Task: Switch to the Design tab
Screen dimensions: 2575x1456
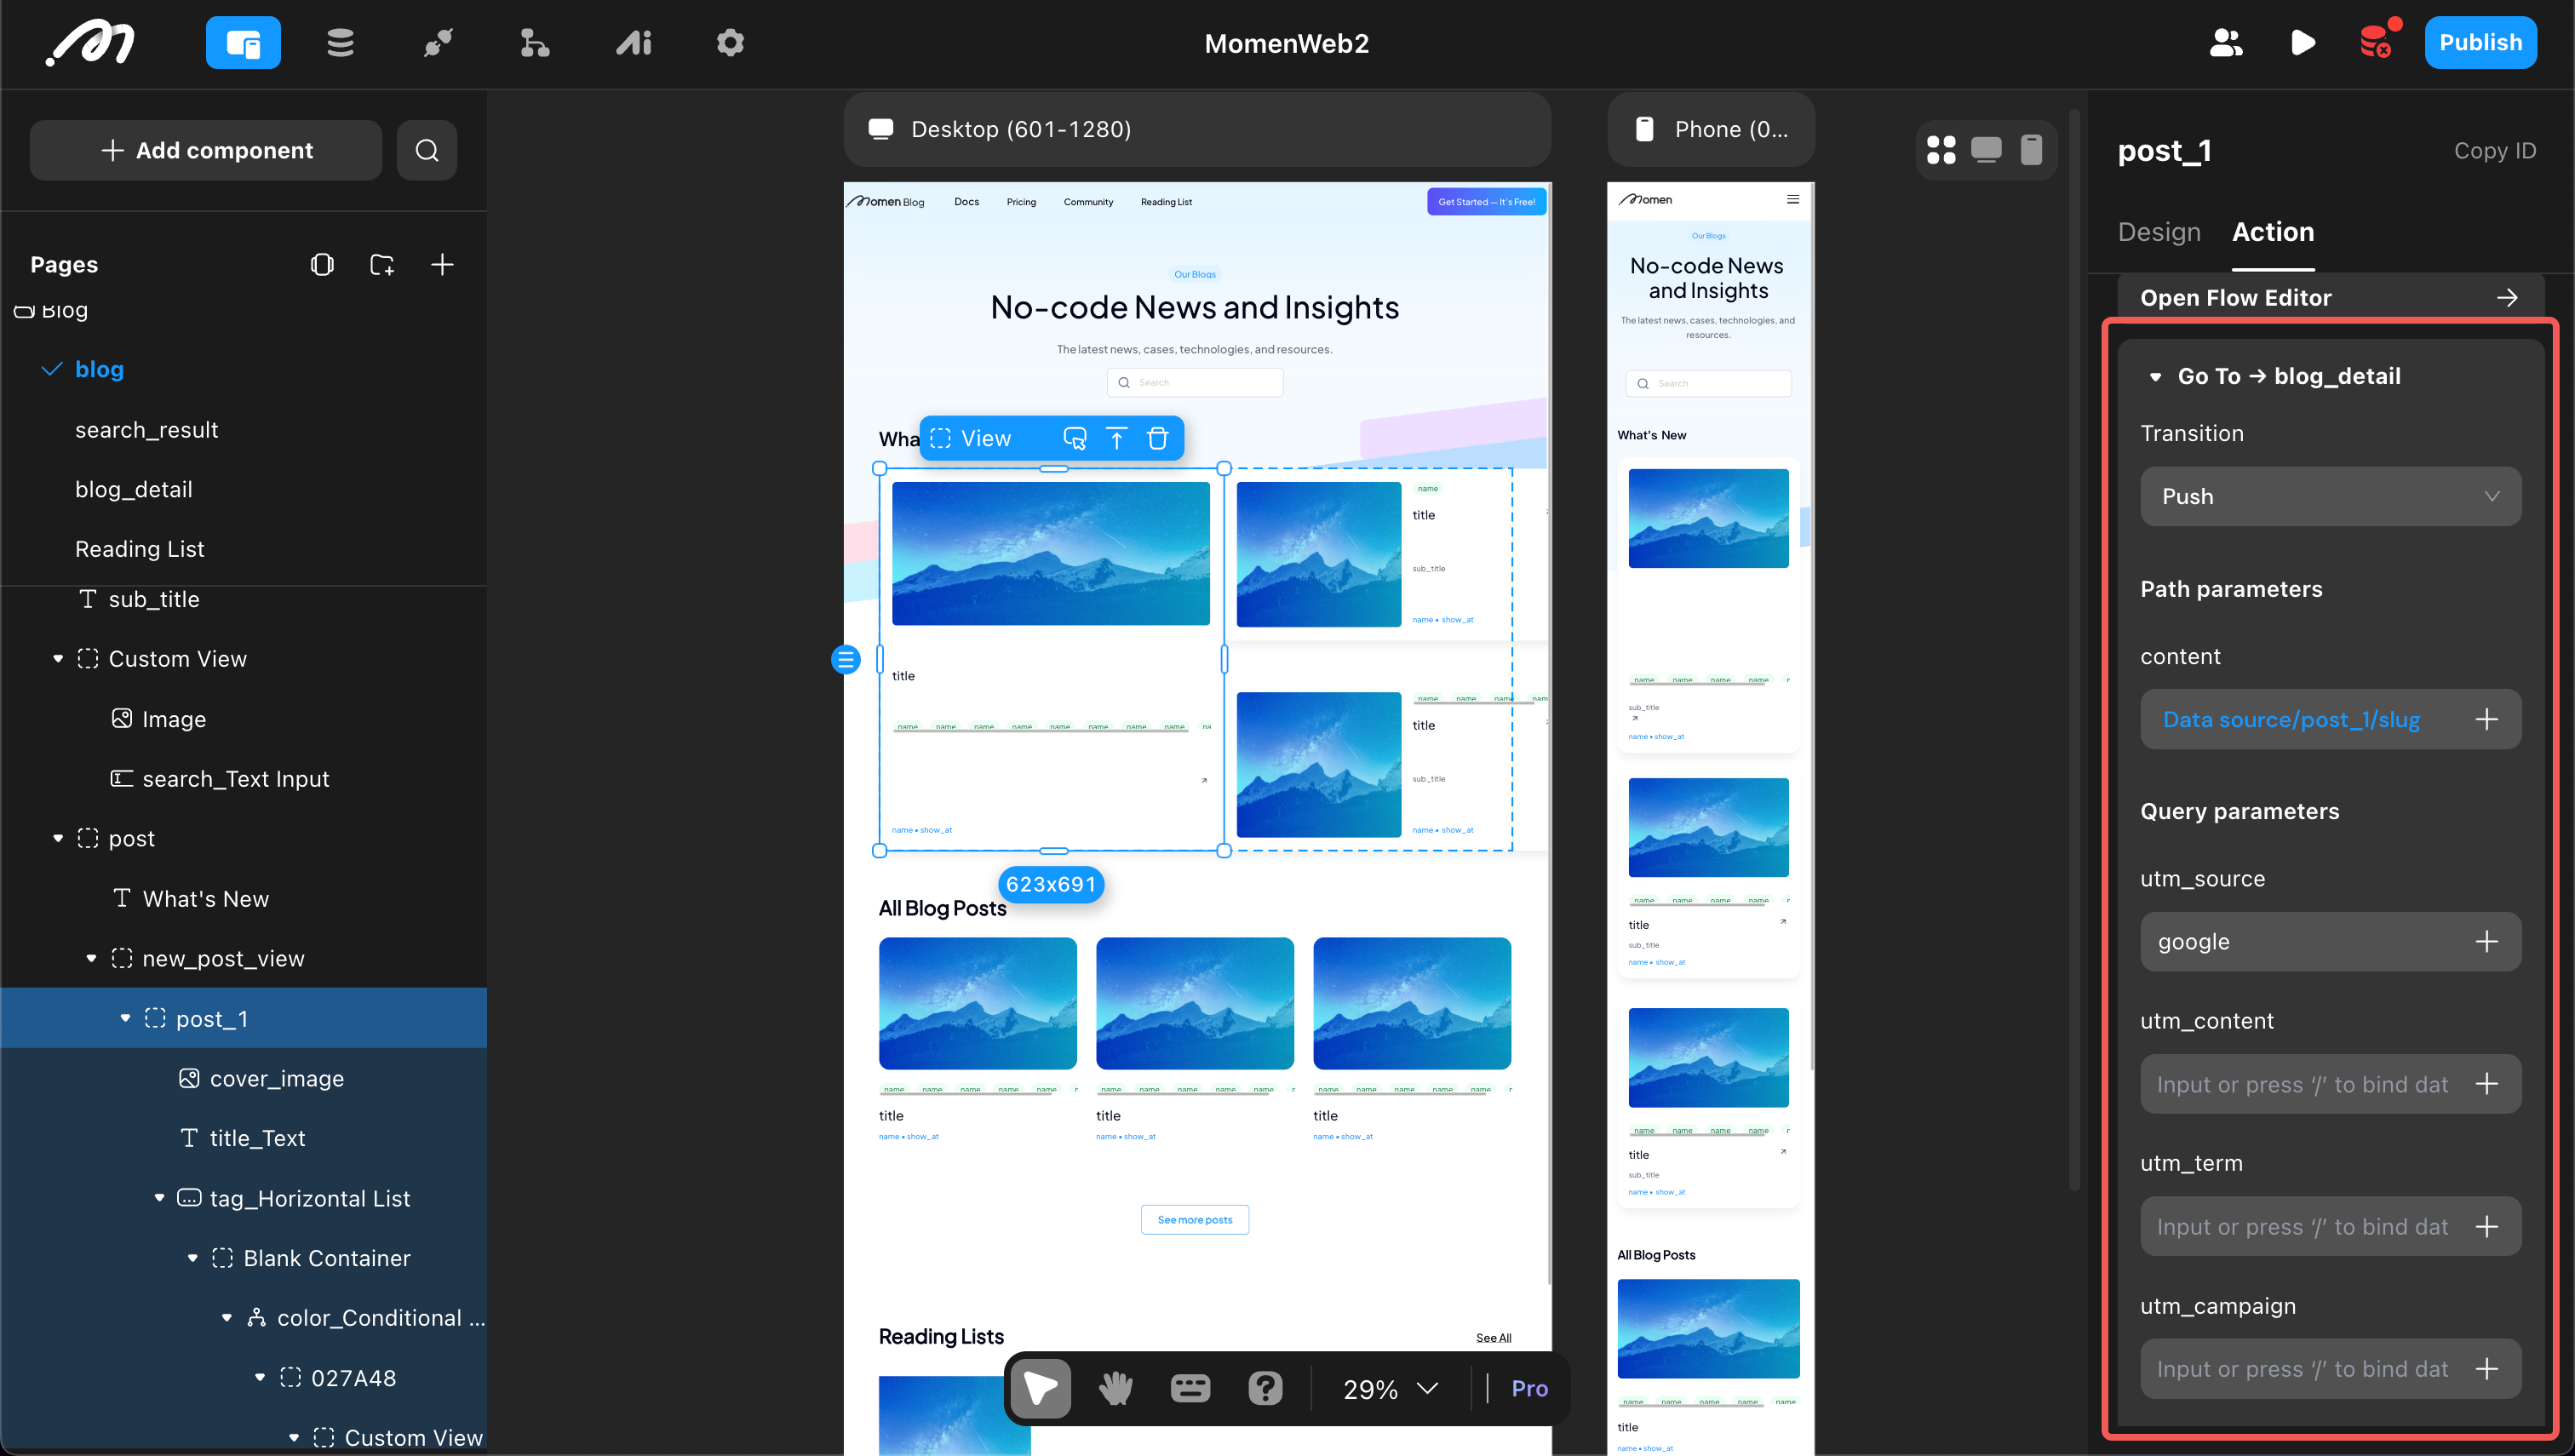Action: [x=2159, y=232]
